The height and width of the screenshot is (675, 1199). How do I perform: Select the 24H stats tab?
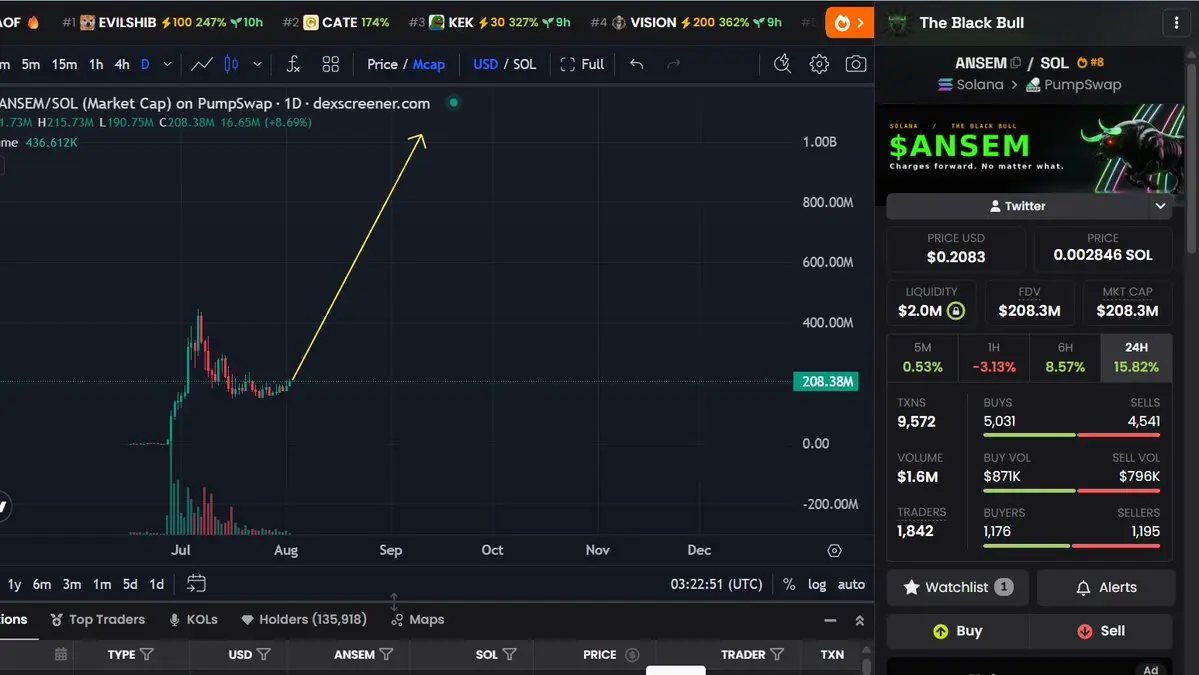click(x=1136, y=357)
